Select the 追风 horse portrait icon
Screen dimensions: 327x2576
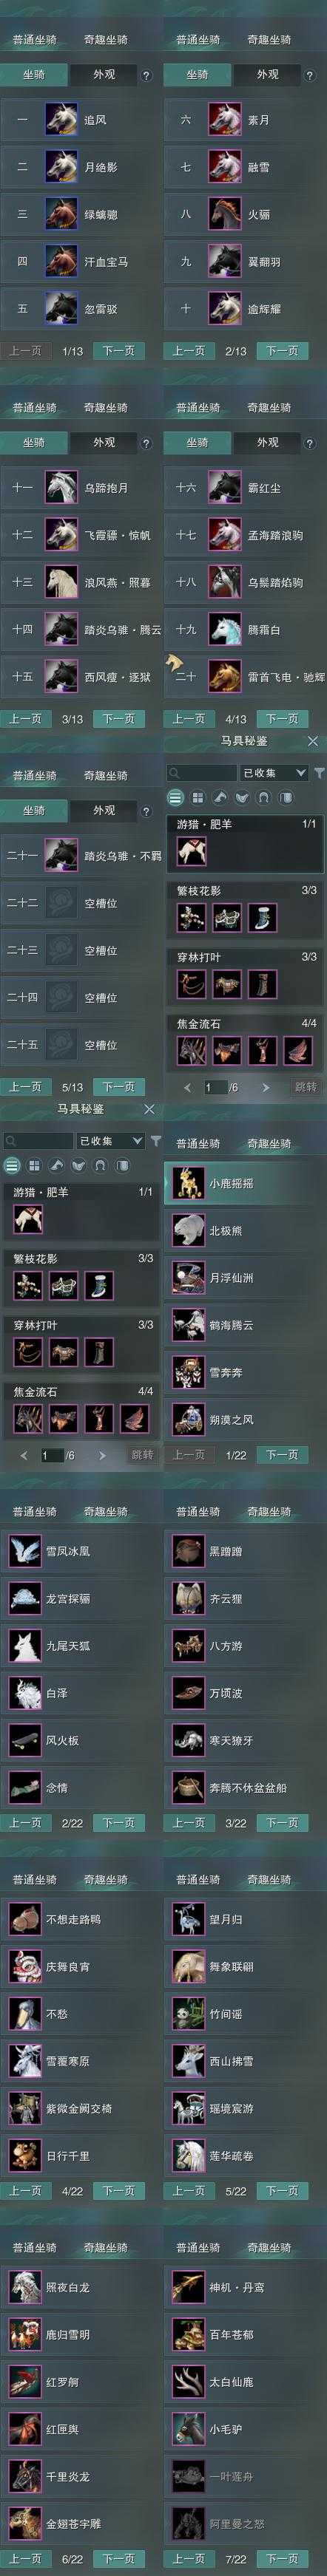pyautogui.click(x=61, y=120)
